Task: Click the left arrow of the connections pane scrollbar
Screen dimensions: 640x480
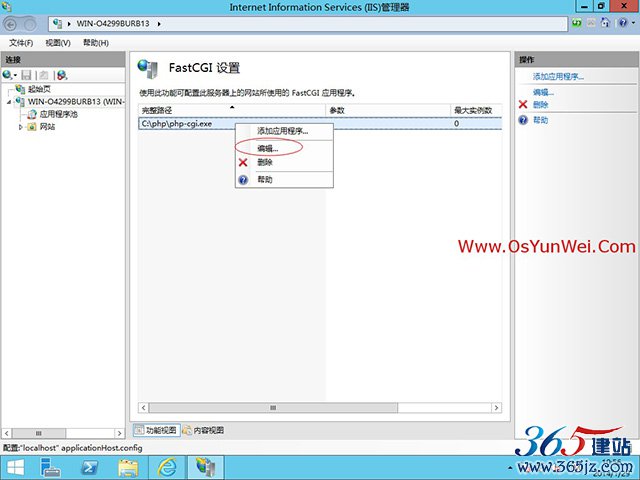Action: click(7, 433)
